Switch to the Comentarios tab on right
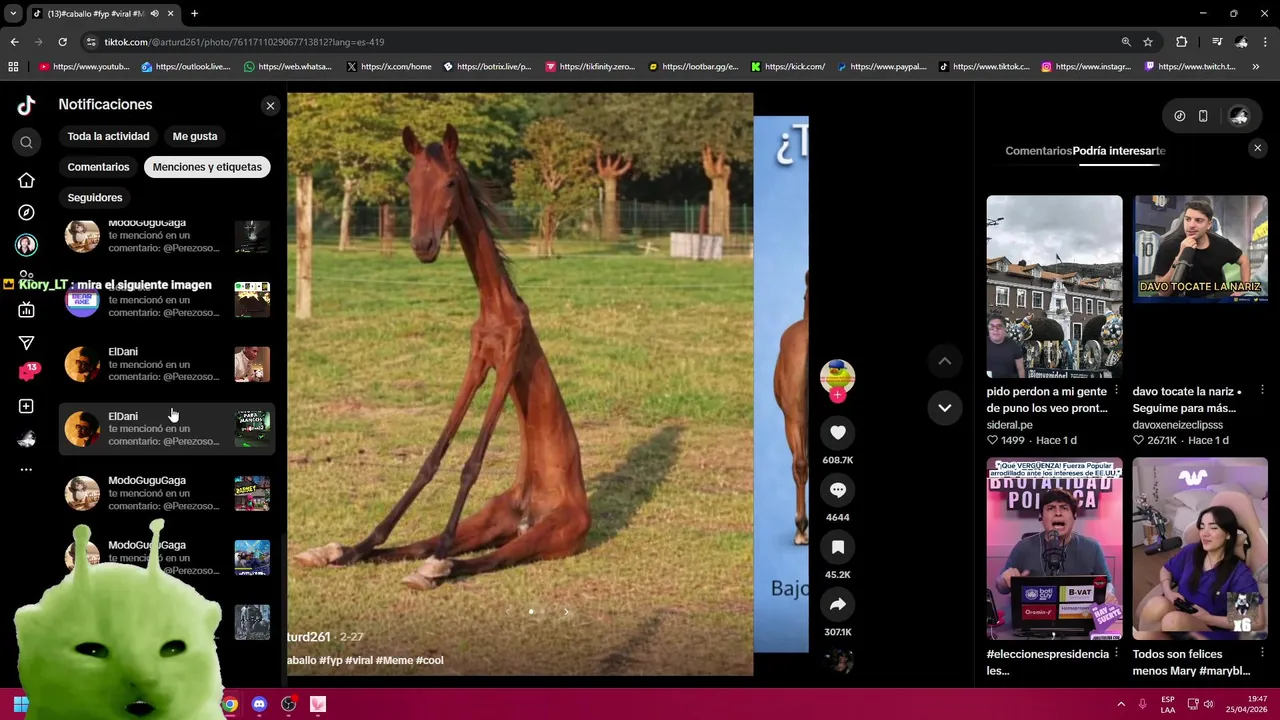 tap(1038, 151)
